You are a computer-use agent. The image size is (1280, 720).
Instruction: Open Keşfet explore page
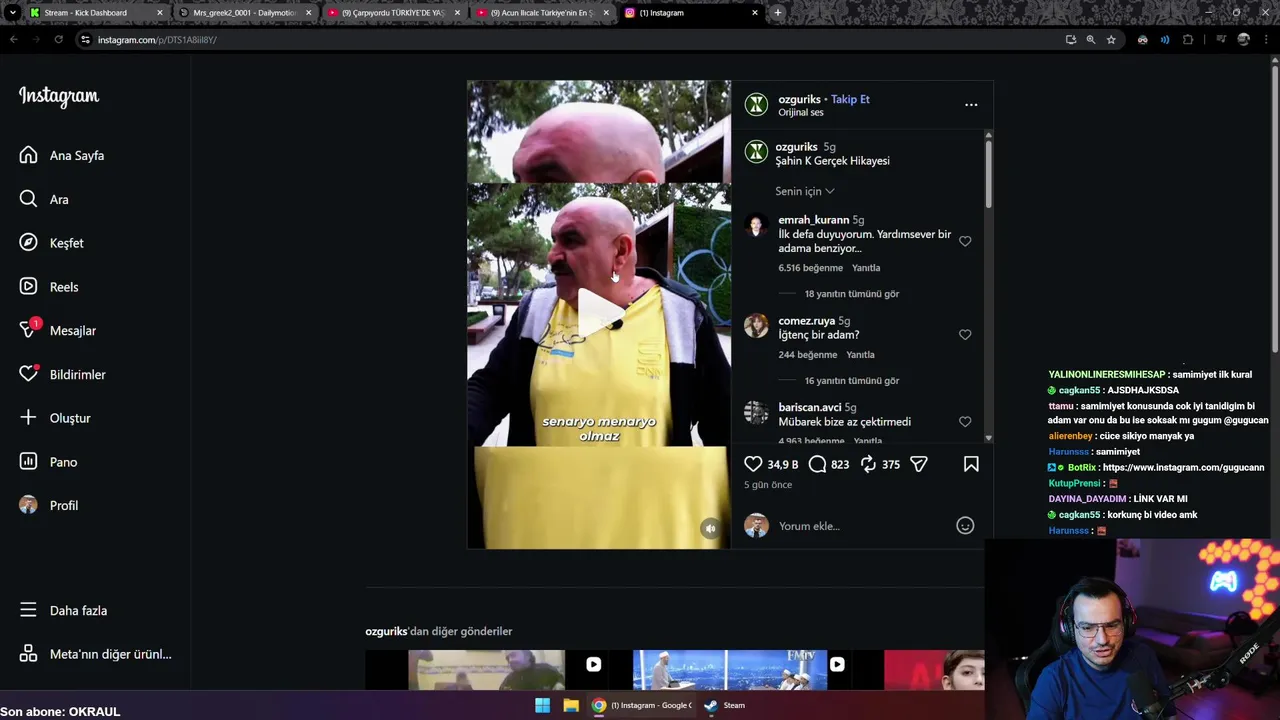(52, 243)
